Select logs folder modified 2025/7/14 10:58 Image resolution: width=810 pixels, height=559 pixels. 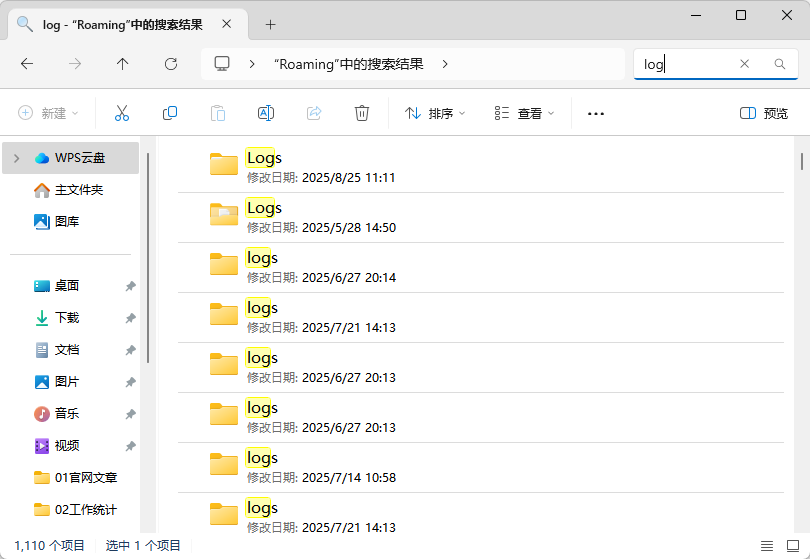click(480, 468)
